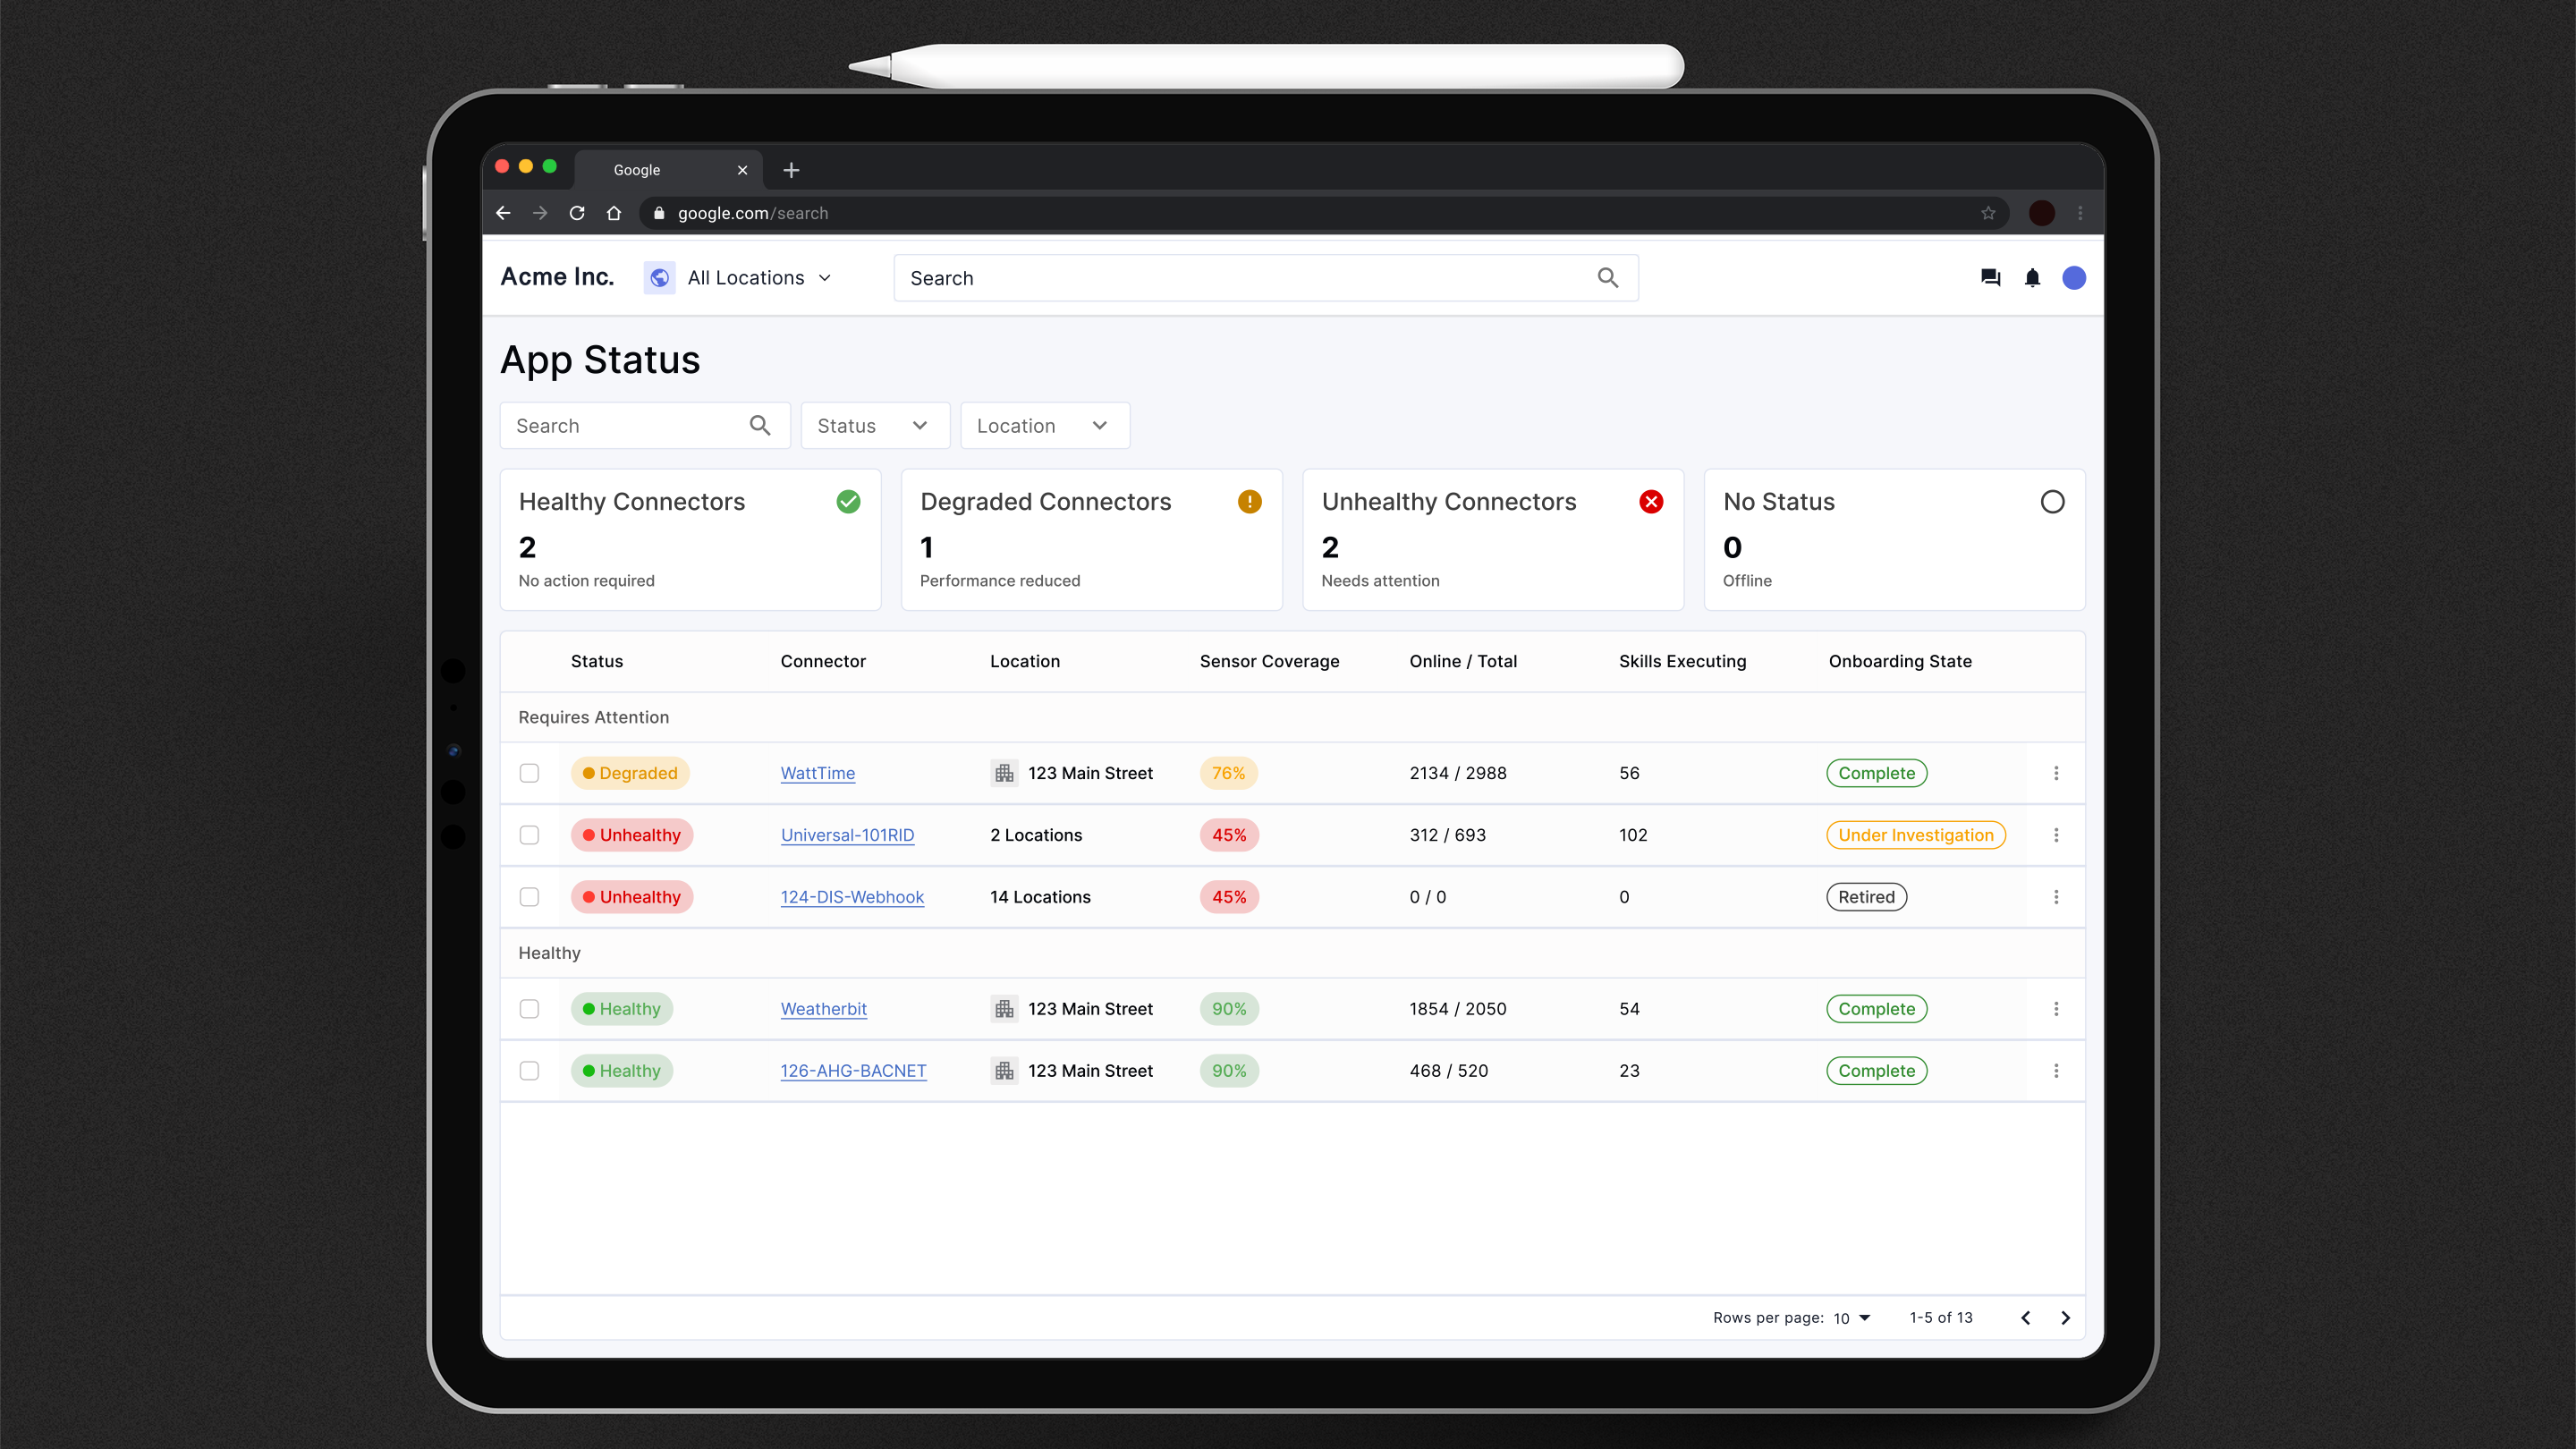
Task: Open the 124-DIS-Webhook connector link
Action: click(x=852, y=897)
